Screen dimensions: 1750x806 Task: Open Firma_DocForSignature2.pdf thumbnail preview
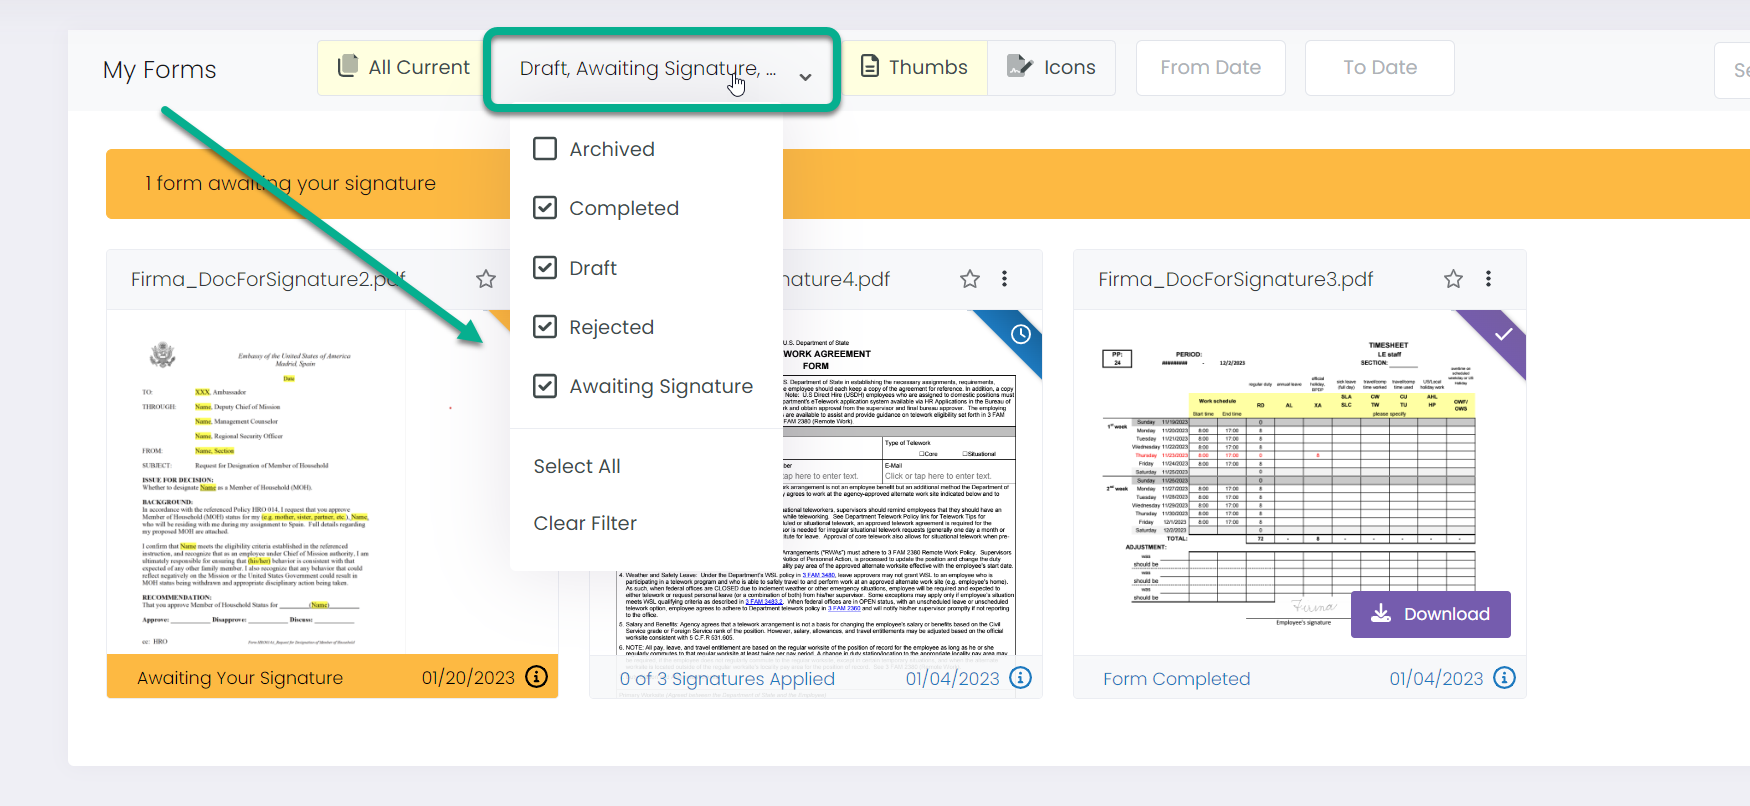(x=309, y=482)
